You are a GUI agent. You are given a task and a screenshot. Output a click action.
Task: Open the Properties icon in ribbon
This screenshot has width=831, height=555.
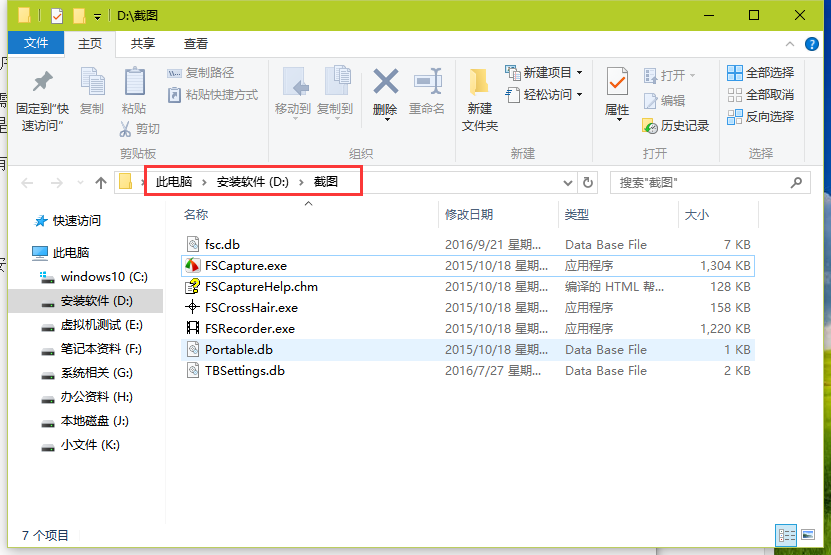[617, 82]
